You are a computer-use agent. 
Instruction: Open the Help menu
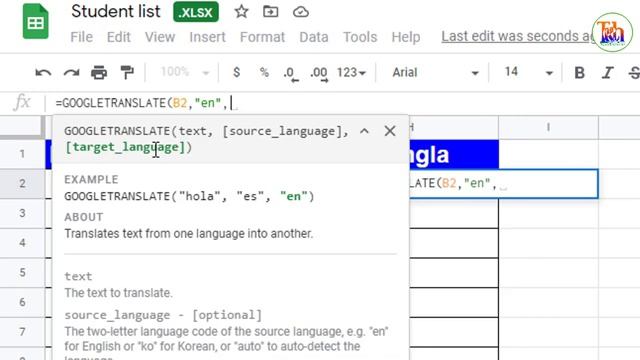point(406,37)
